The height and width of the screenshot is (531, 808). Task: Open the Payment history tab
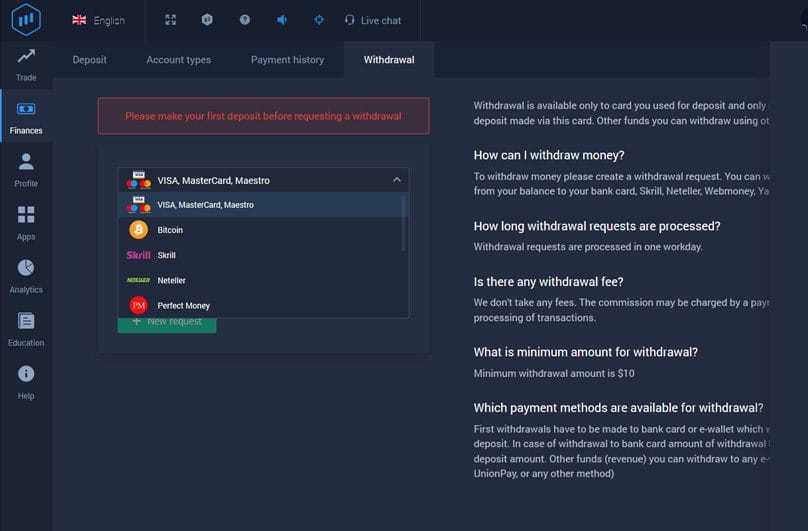[287, 60]
